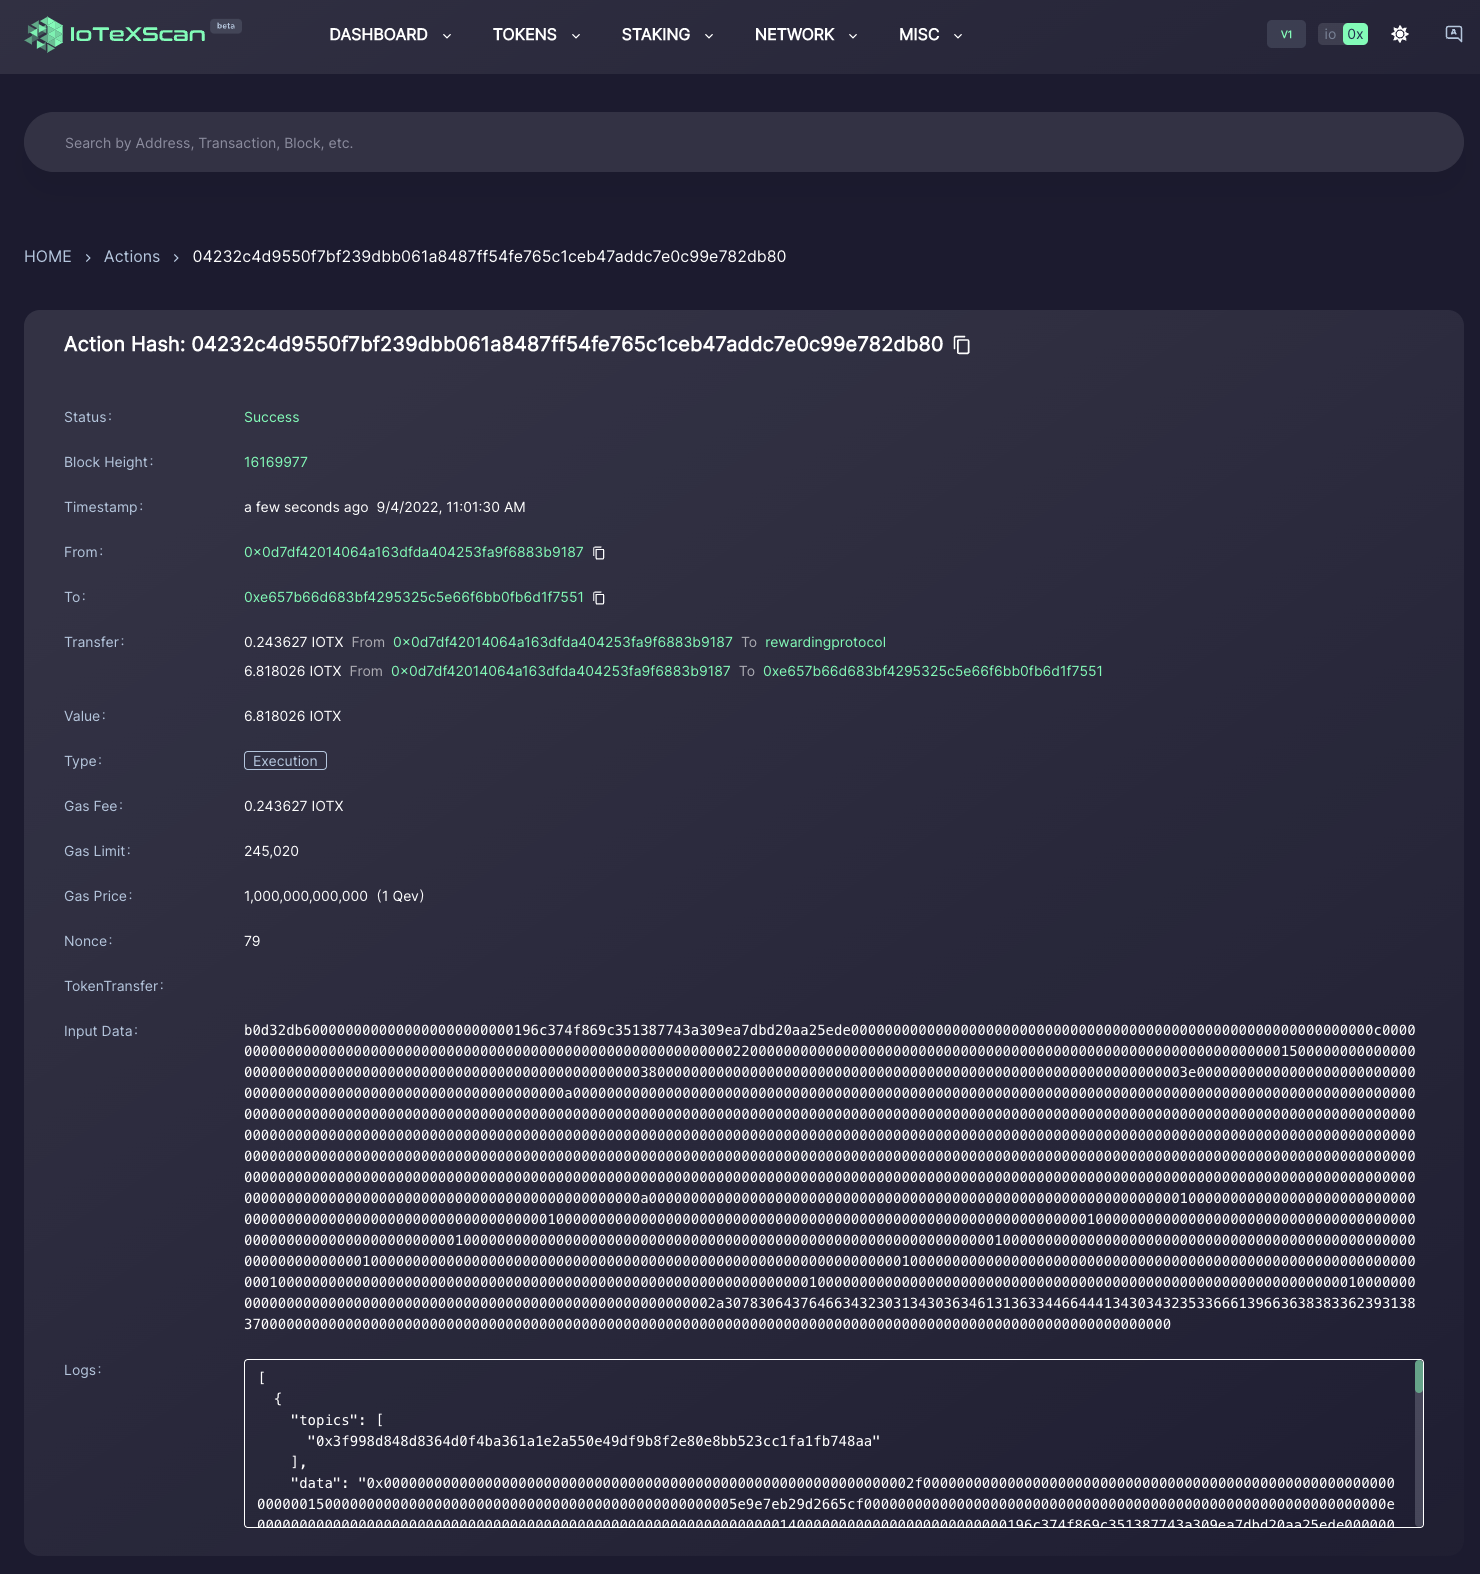Viewport: 1480px width, 1574px height.
Task: Expand the TOKENS dropdown chevron
Action: [575, 36]
